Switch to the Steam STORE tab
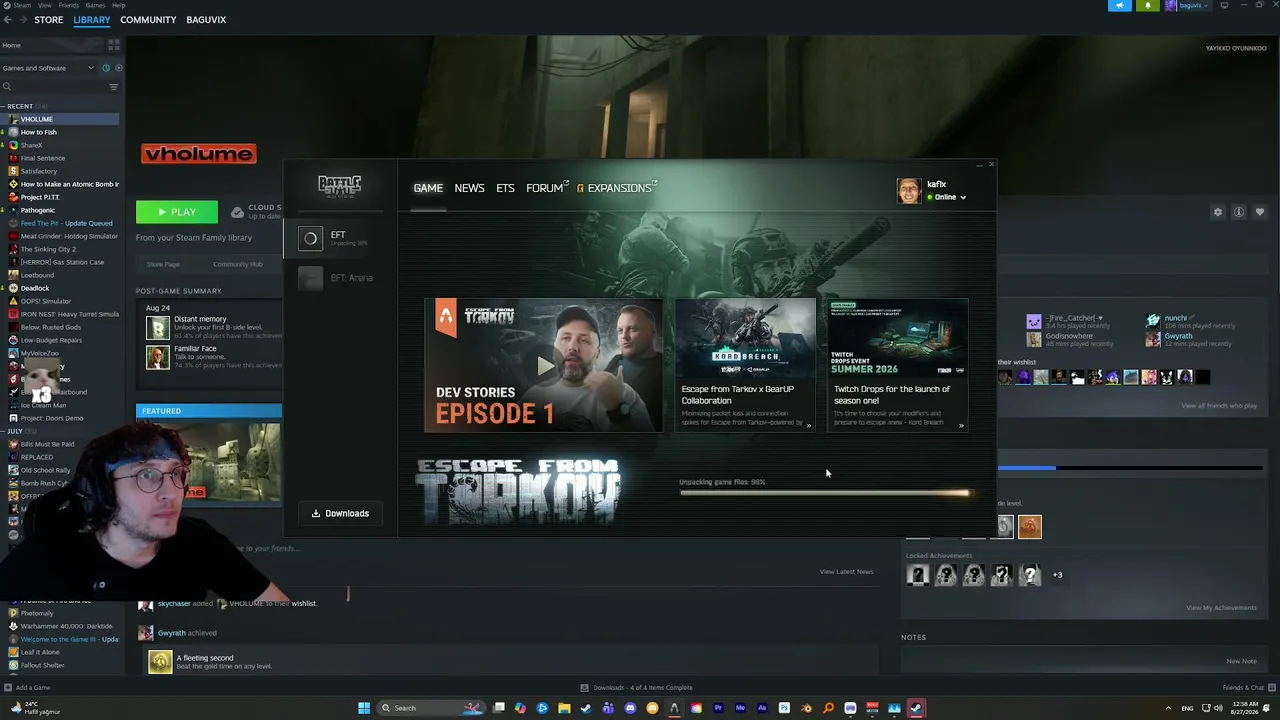 48,20
